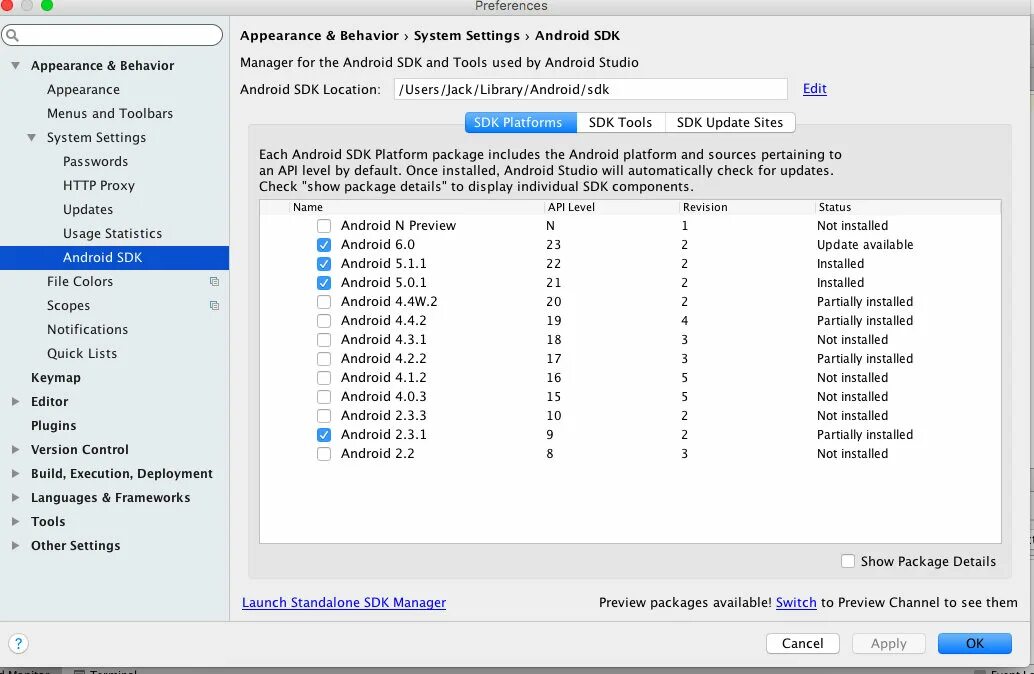This screenshot has width=1034, height=674.
Task: Click the search magnifier icon
Action: (x=13, y=35)
